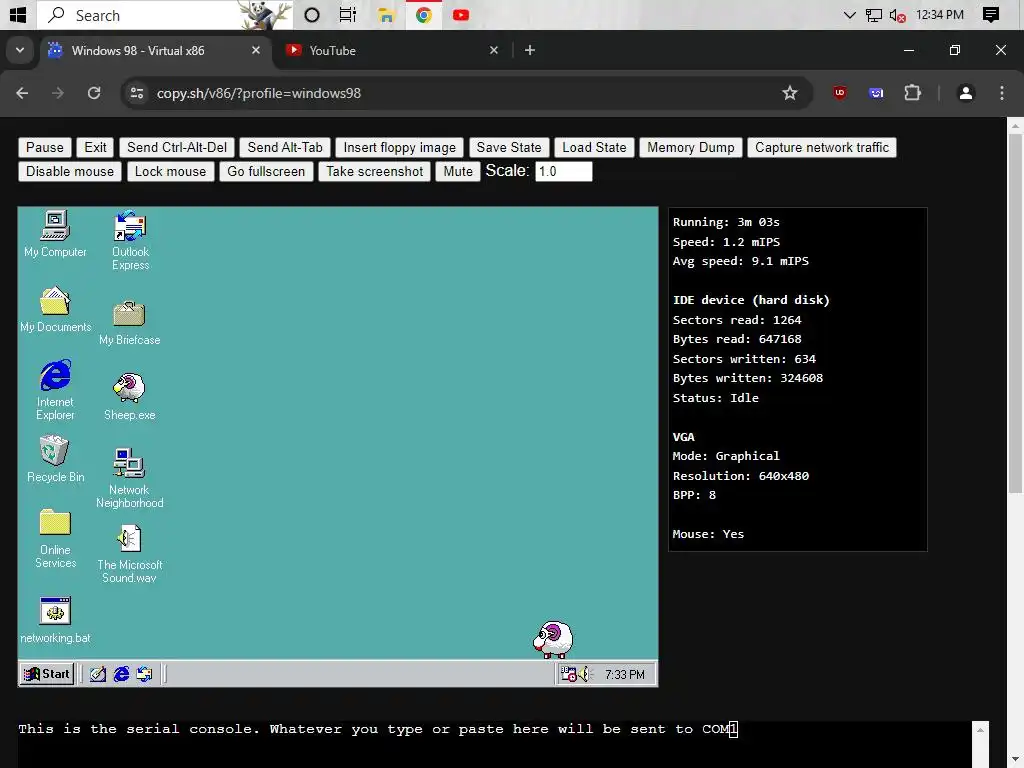Click Load State button

(x=594, y=148)
